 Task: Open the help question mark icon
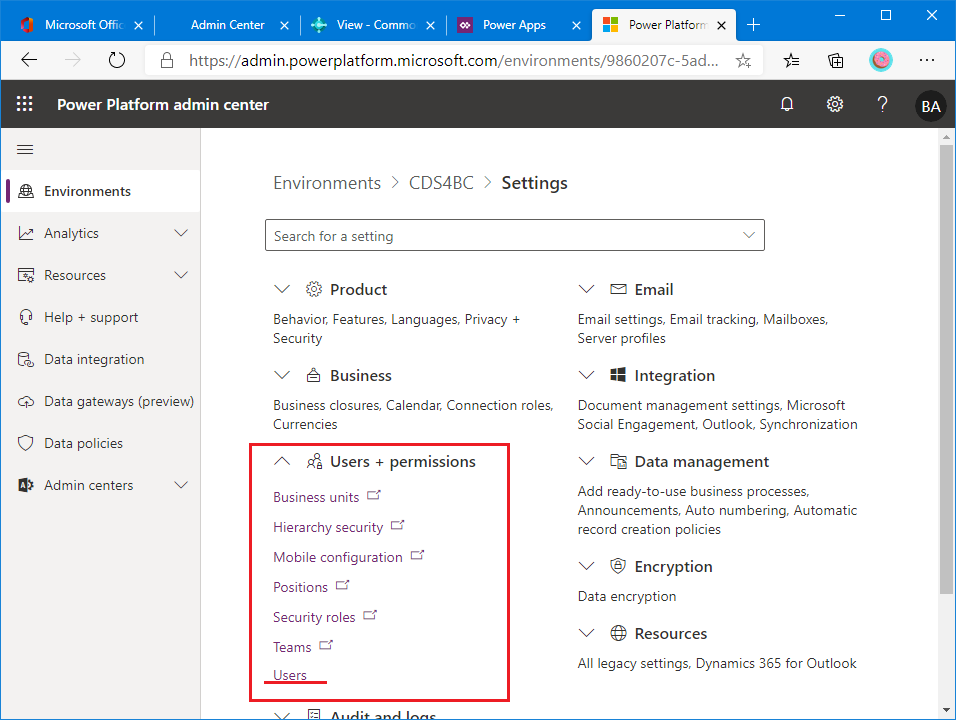pos(882,104)
